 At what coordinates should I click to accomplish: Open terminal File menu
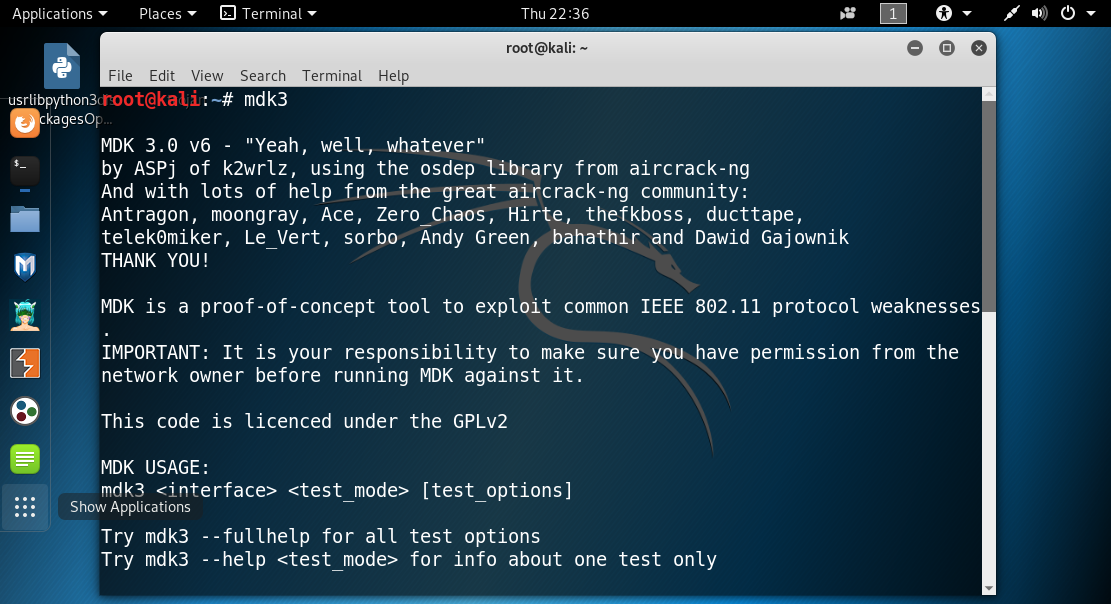[120, 76]
